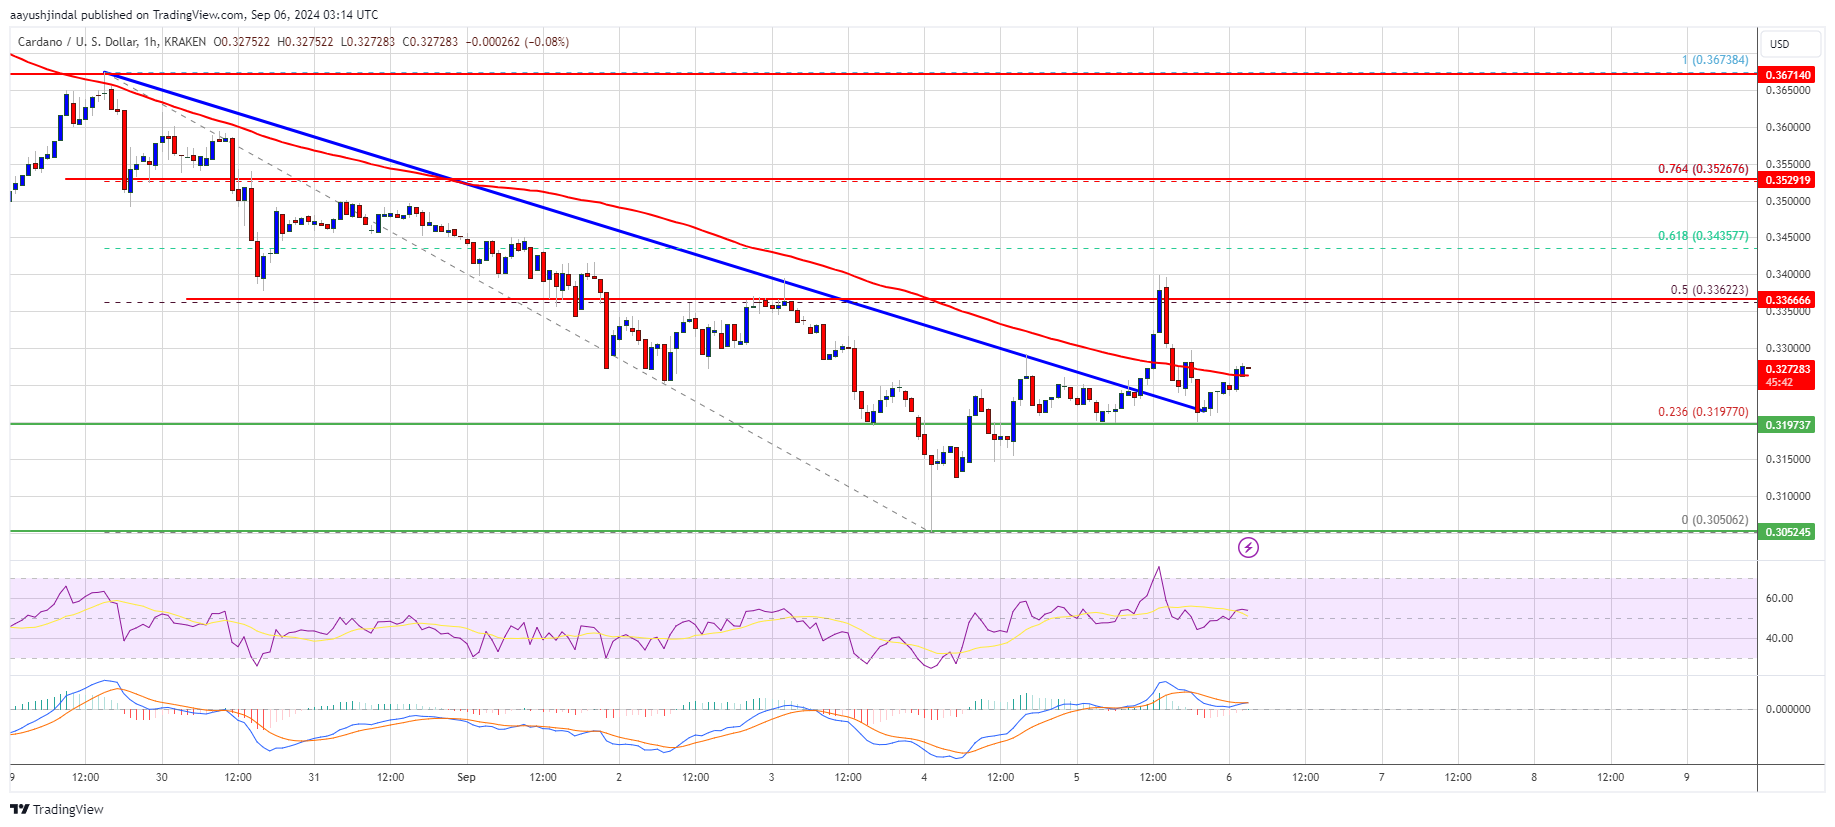
Task: Click the RSI 60.00 scale label
Action: (x=1779, y=598)
